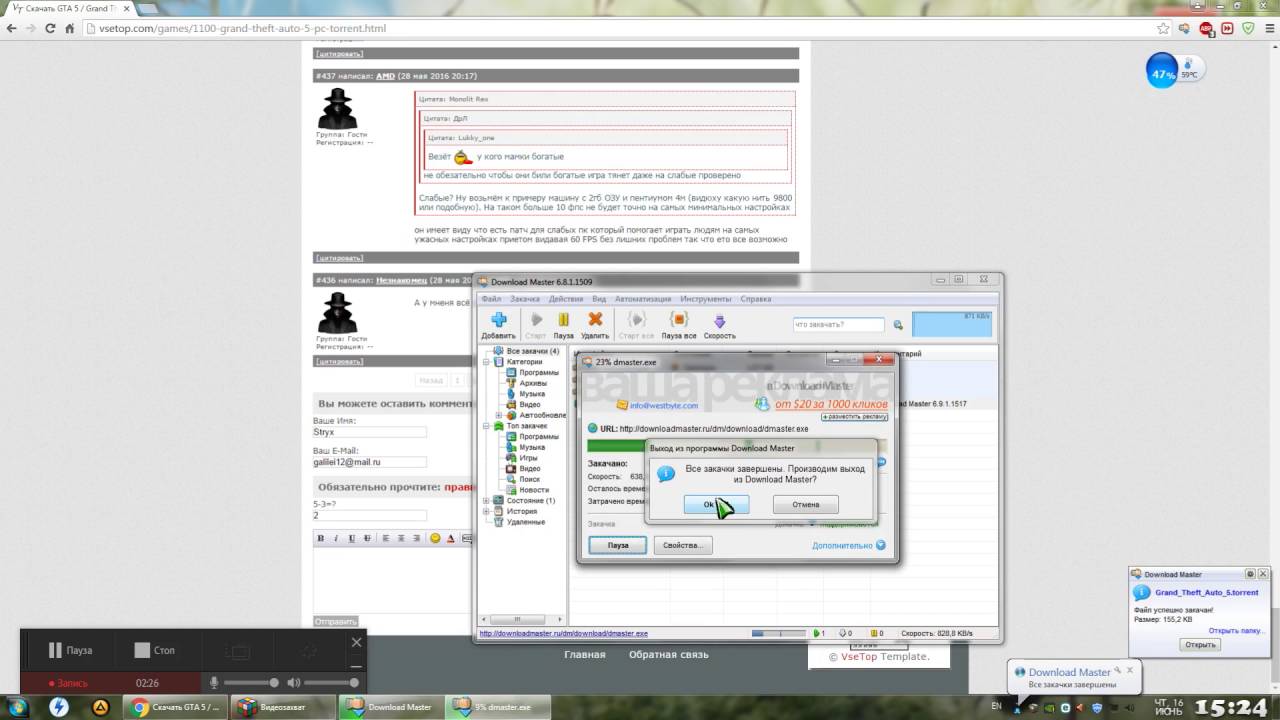Click the downloadmaster.ru URL in status bar
Image resolution: width=1280 pixels, height=720 pixels.
(x=564, y=633)
